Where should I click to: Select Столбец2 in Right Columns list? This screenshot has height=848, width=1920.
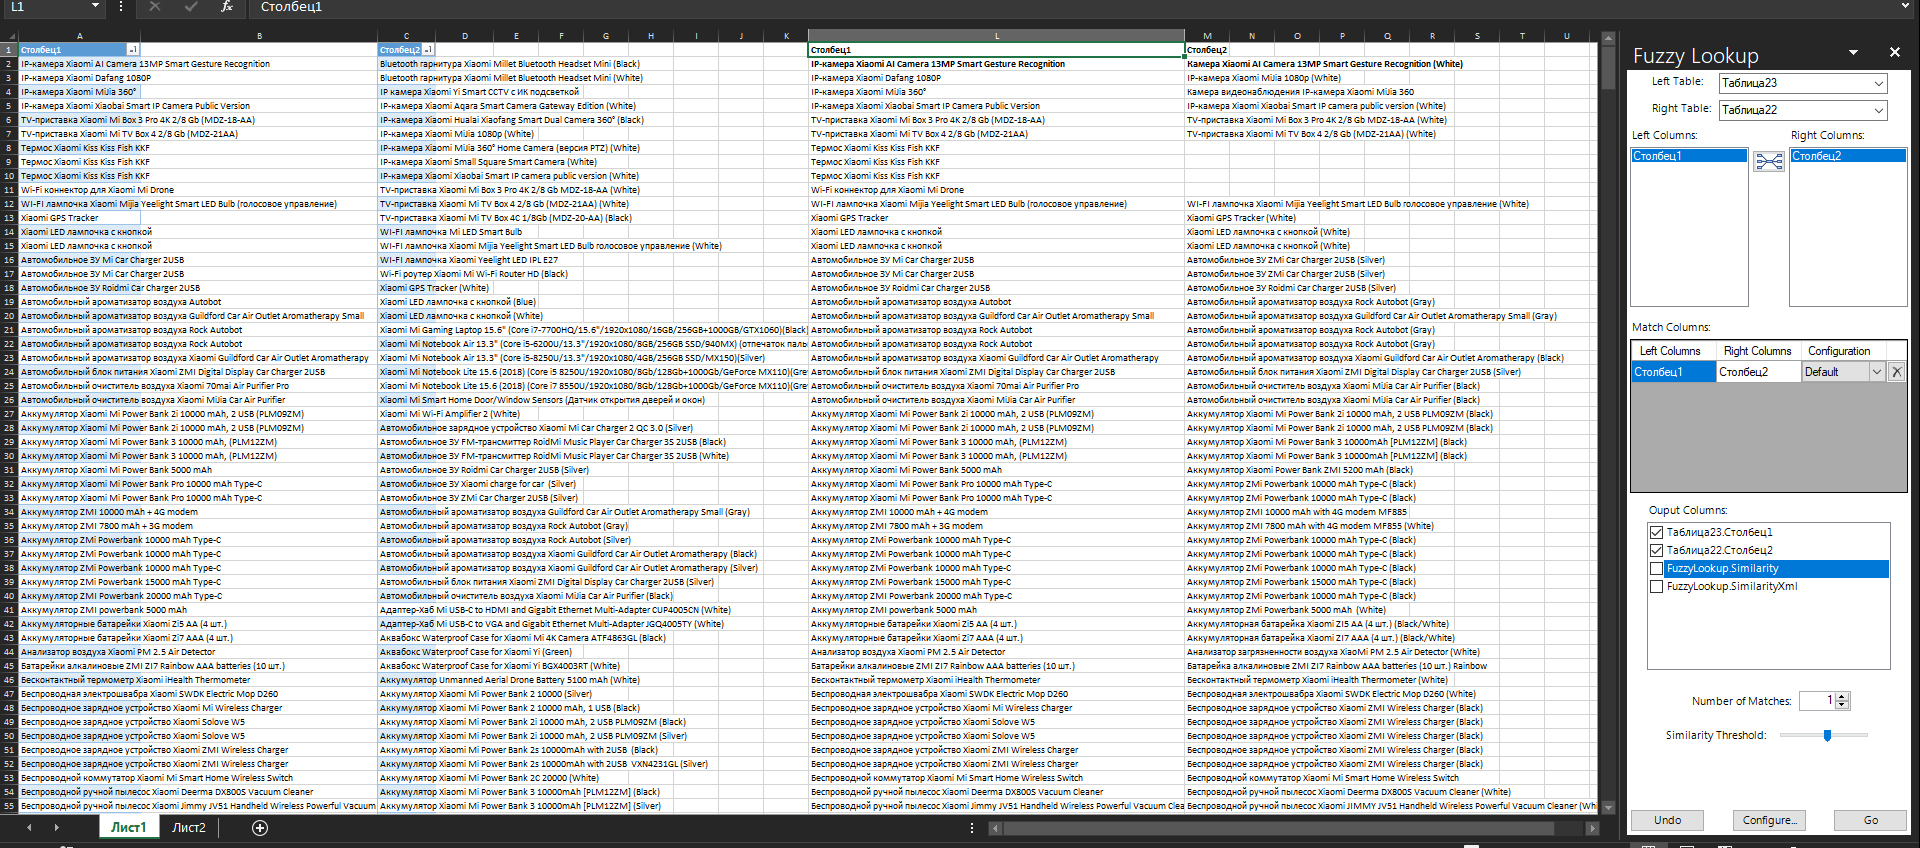(1848, 156)
